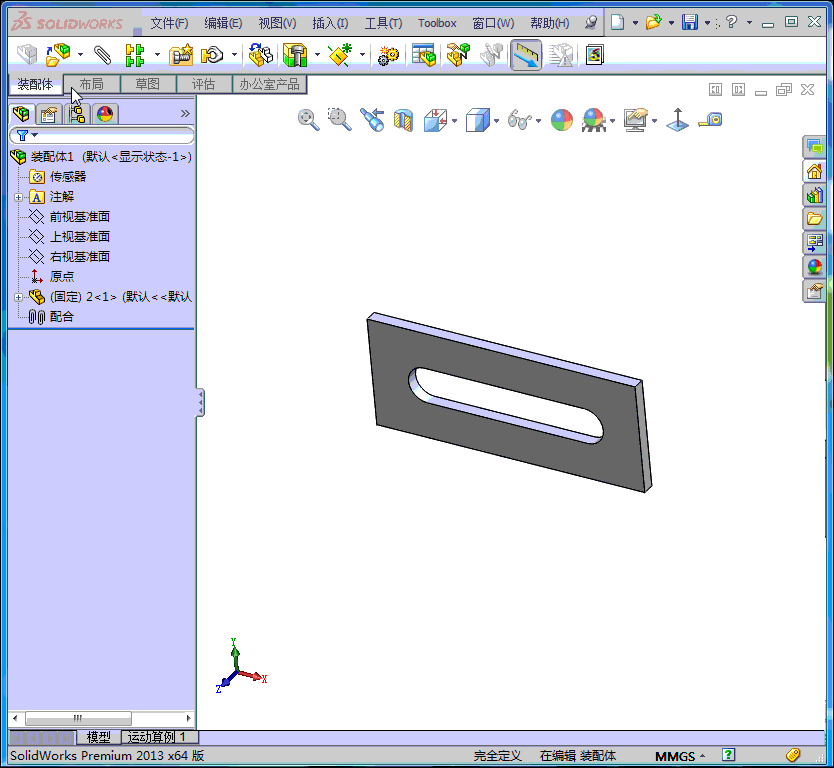Viewport: 834px width, 768px height.
Task: Click the 3D triad axis view icon
Action: point(678,120)
